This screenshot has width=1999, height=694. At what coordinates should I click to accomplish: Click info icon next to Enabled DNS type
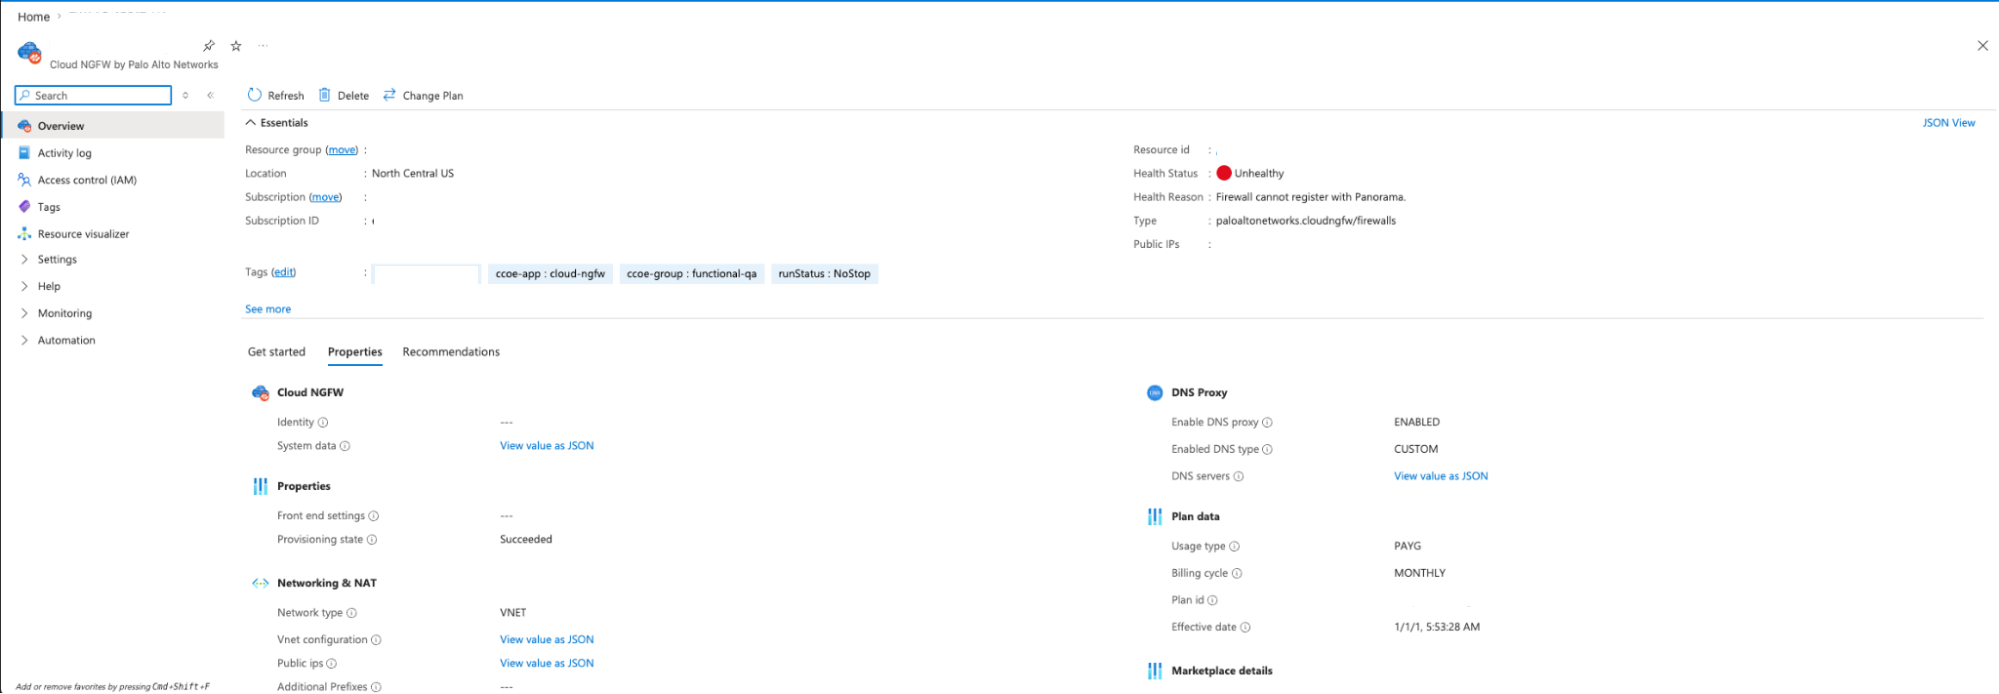click(1267, 449)
